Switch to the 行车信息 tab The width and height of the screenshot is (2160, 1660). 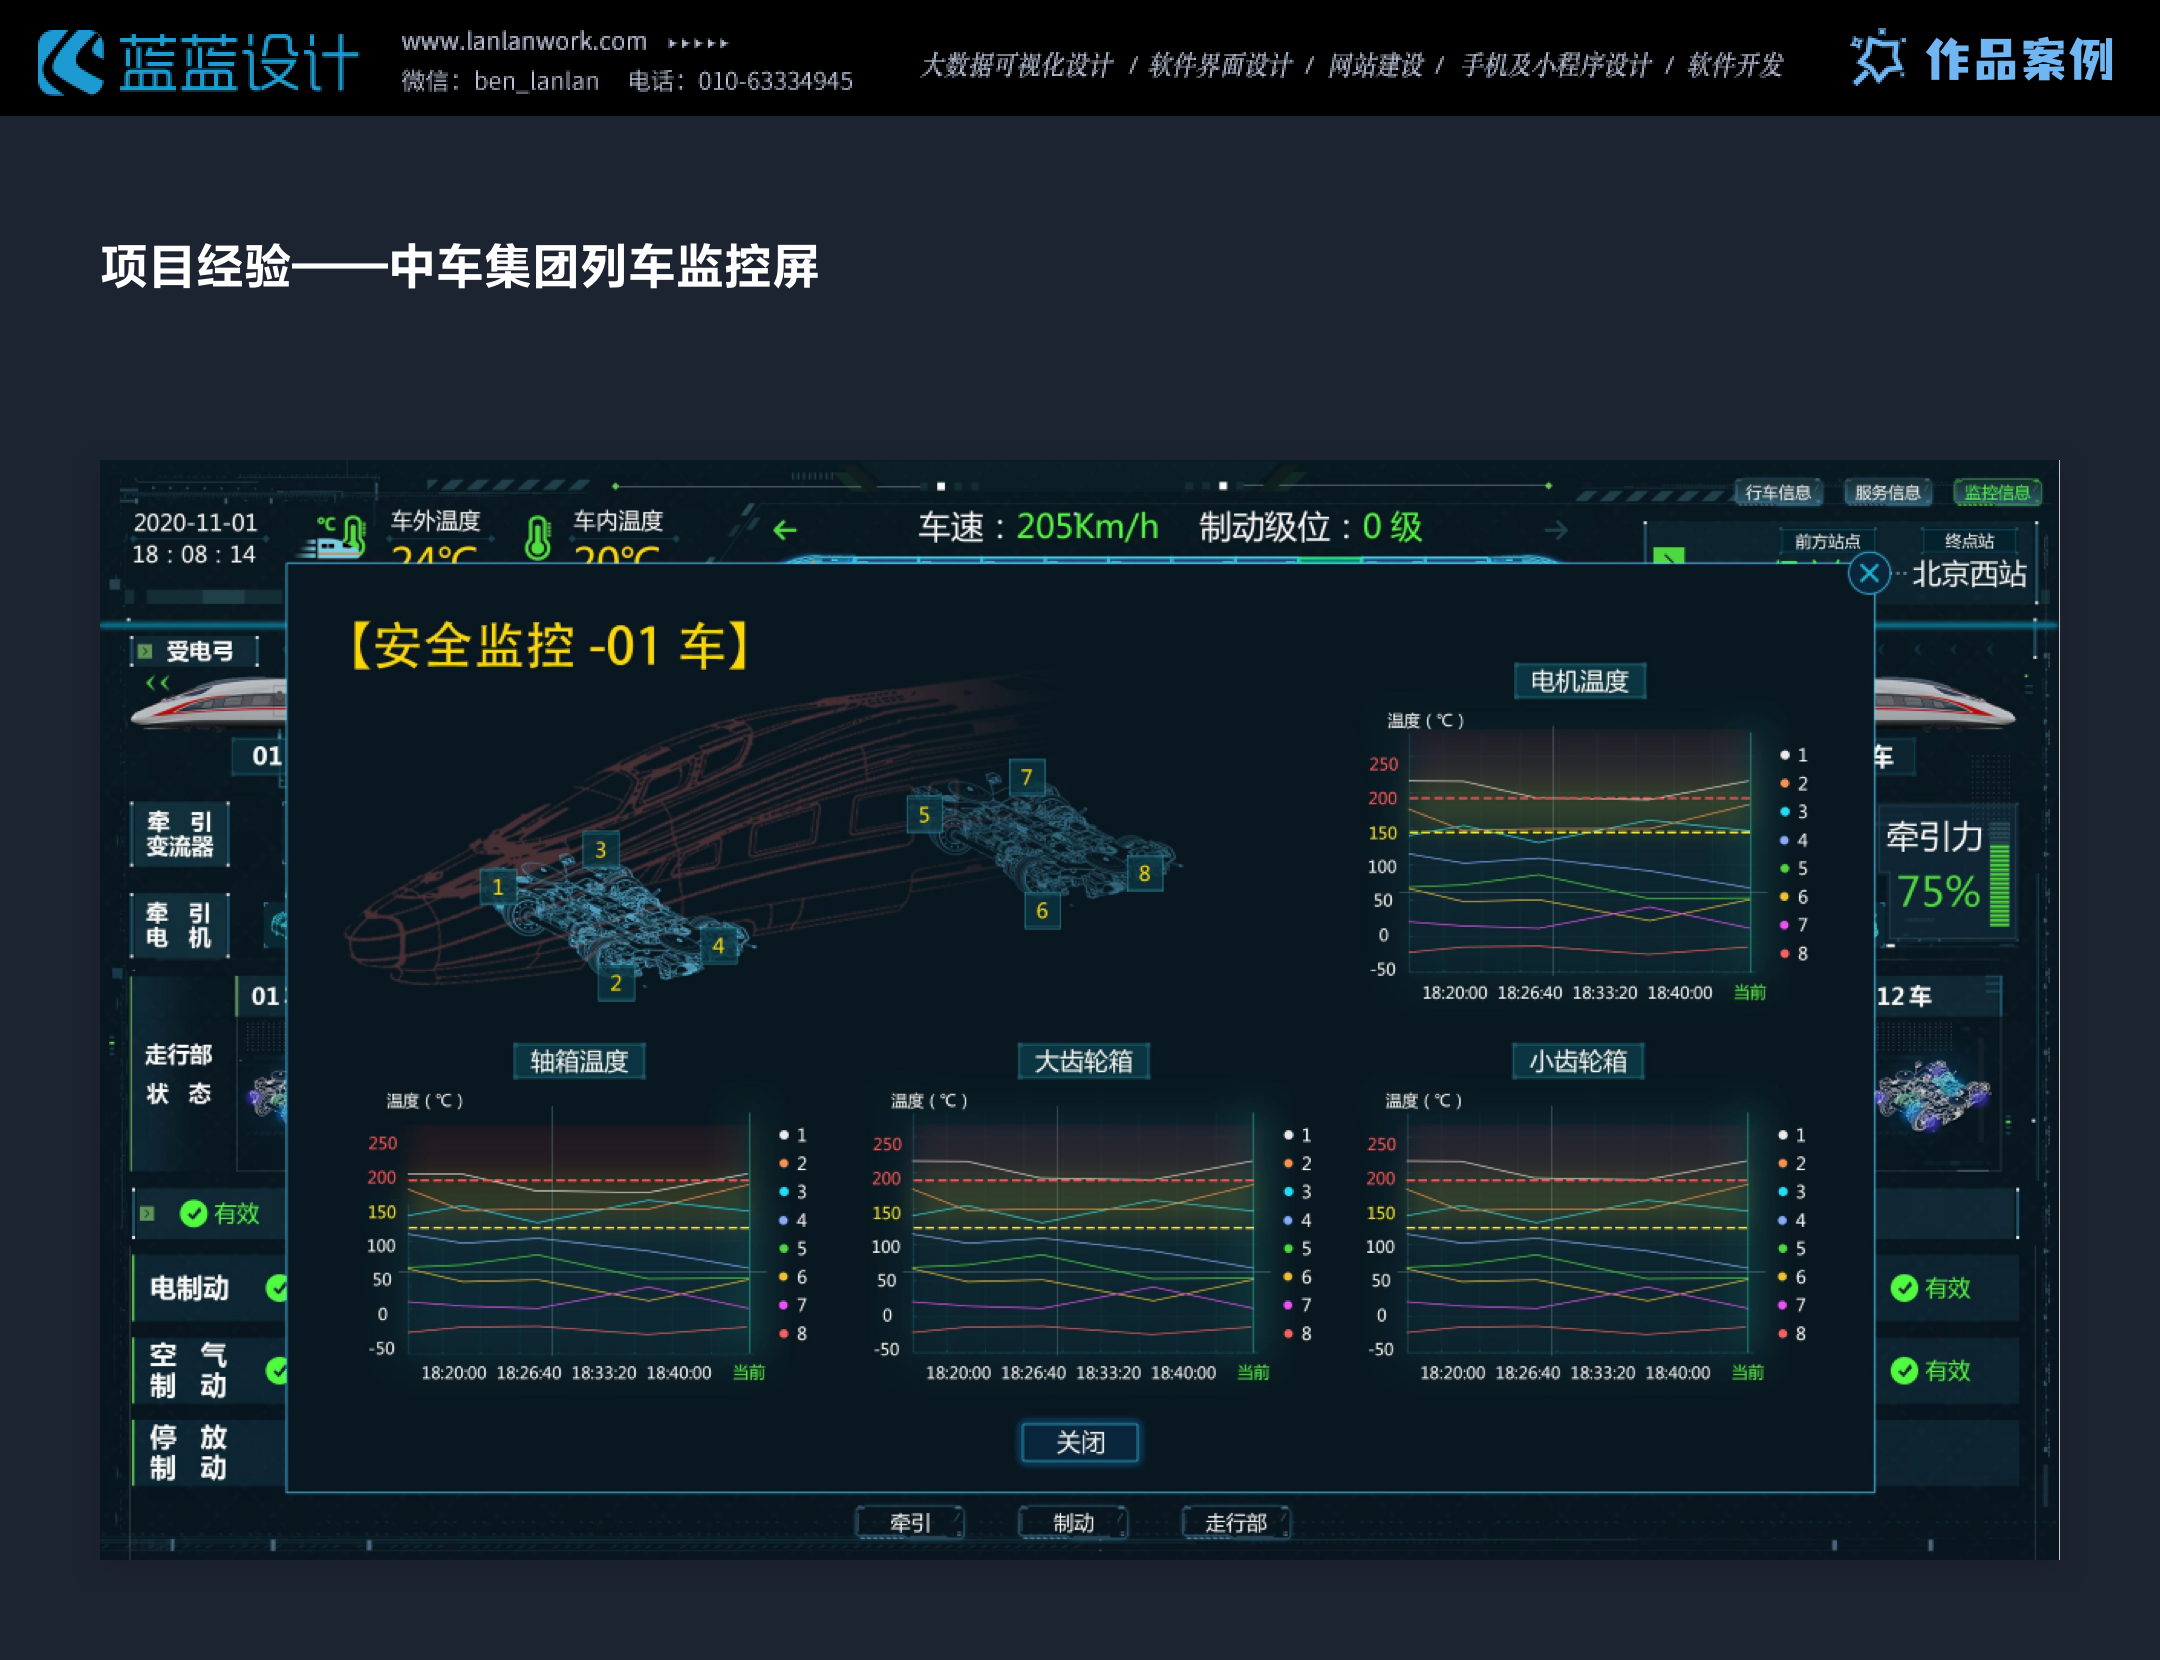coord(1777,492)
